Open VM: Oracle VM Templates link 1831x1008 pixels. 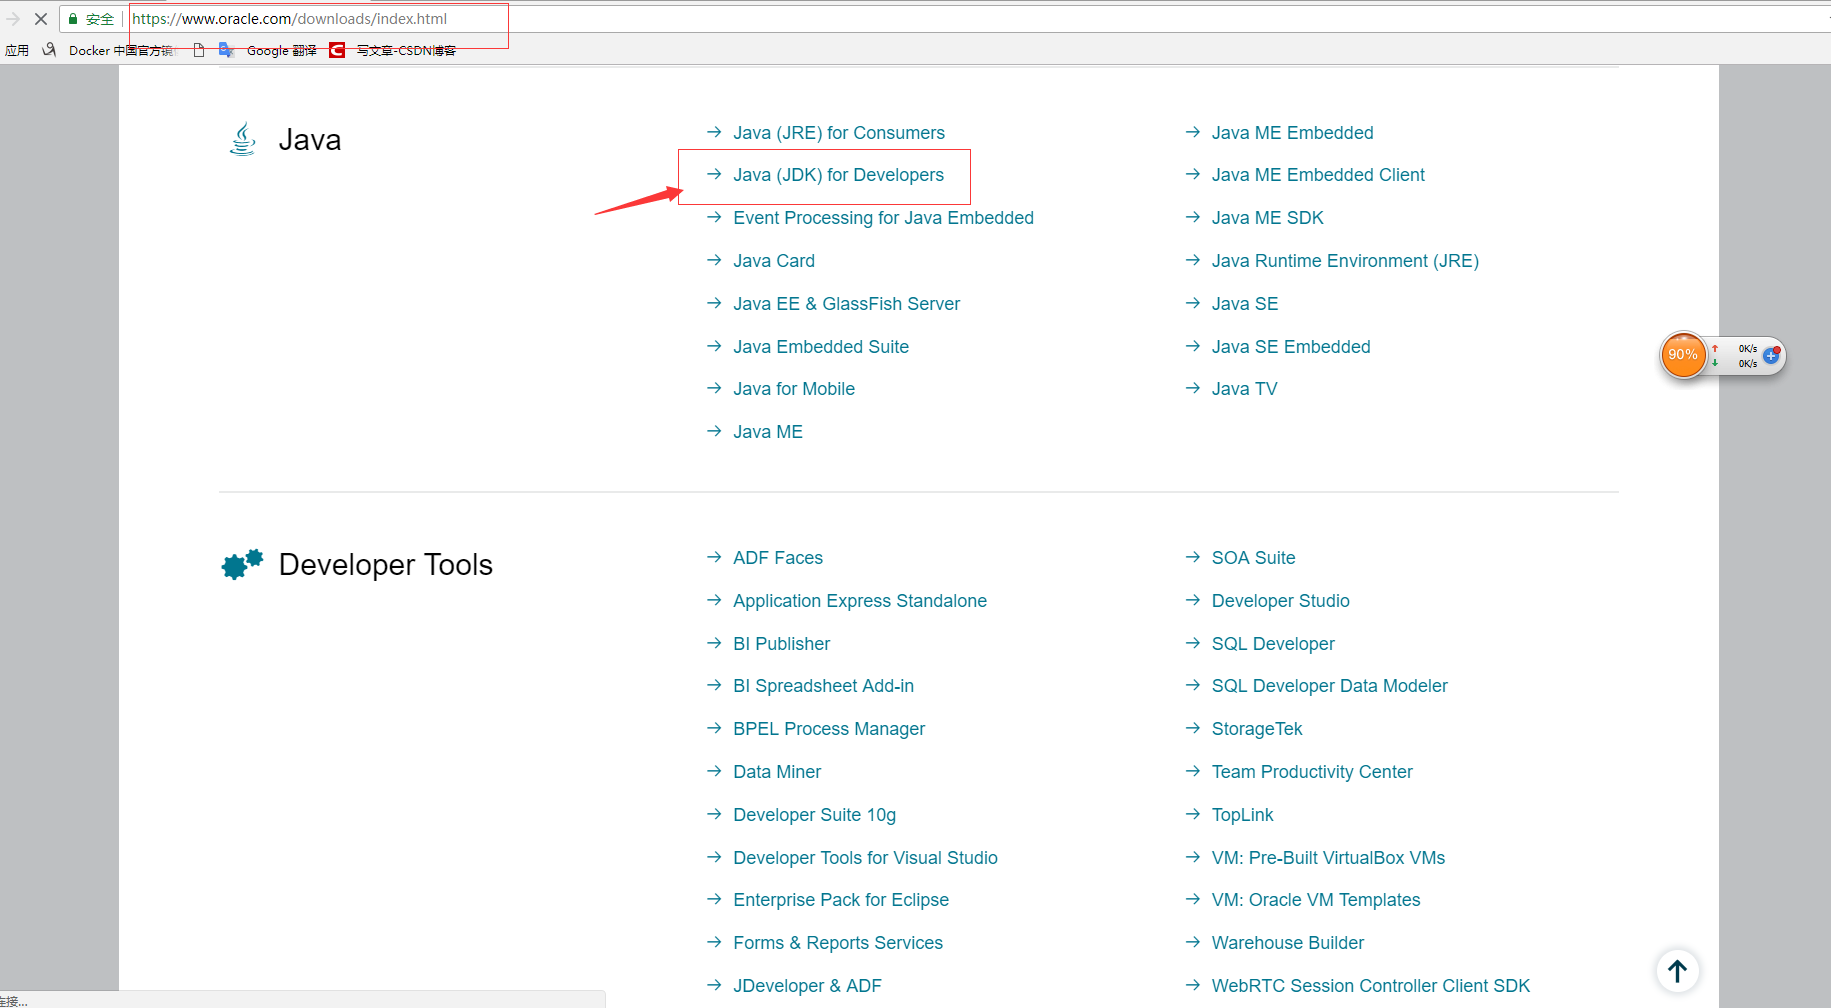point(1316,900)
